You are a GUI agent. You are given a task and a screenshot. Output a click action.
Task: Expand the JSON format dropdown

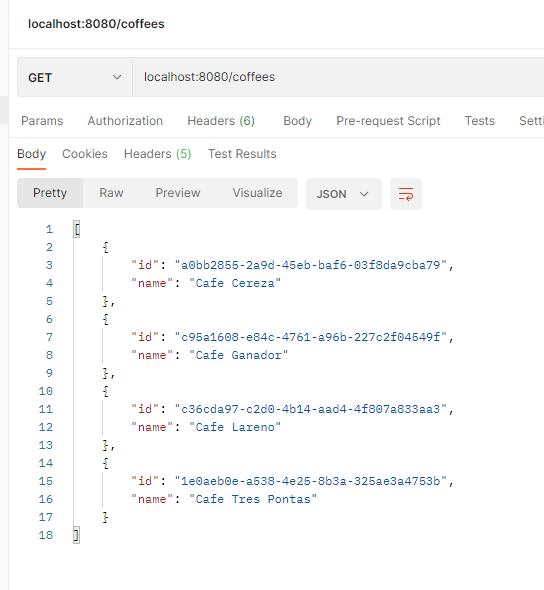click(x=343, y=194)
